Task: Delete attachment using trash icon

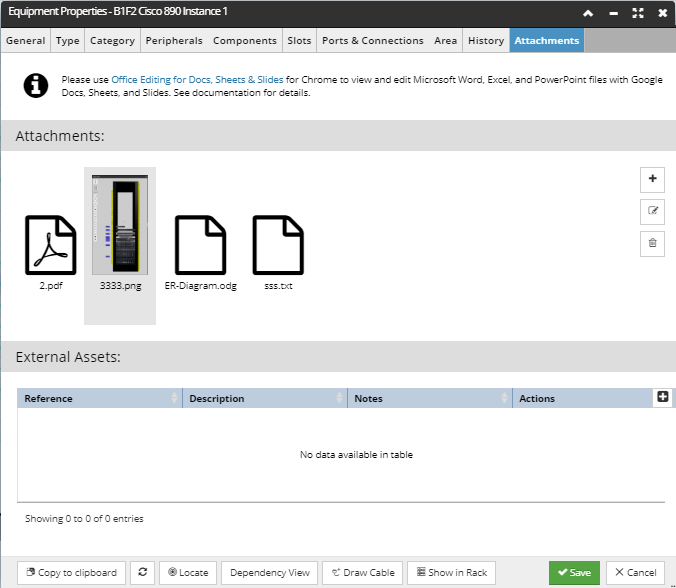Action: (x=652, y=244)
